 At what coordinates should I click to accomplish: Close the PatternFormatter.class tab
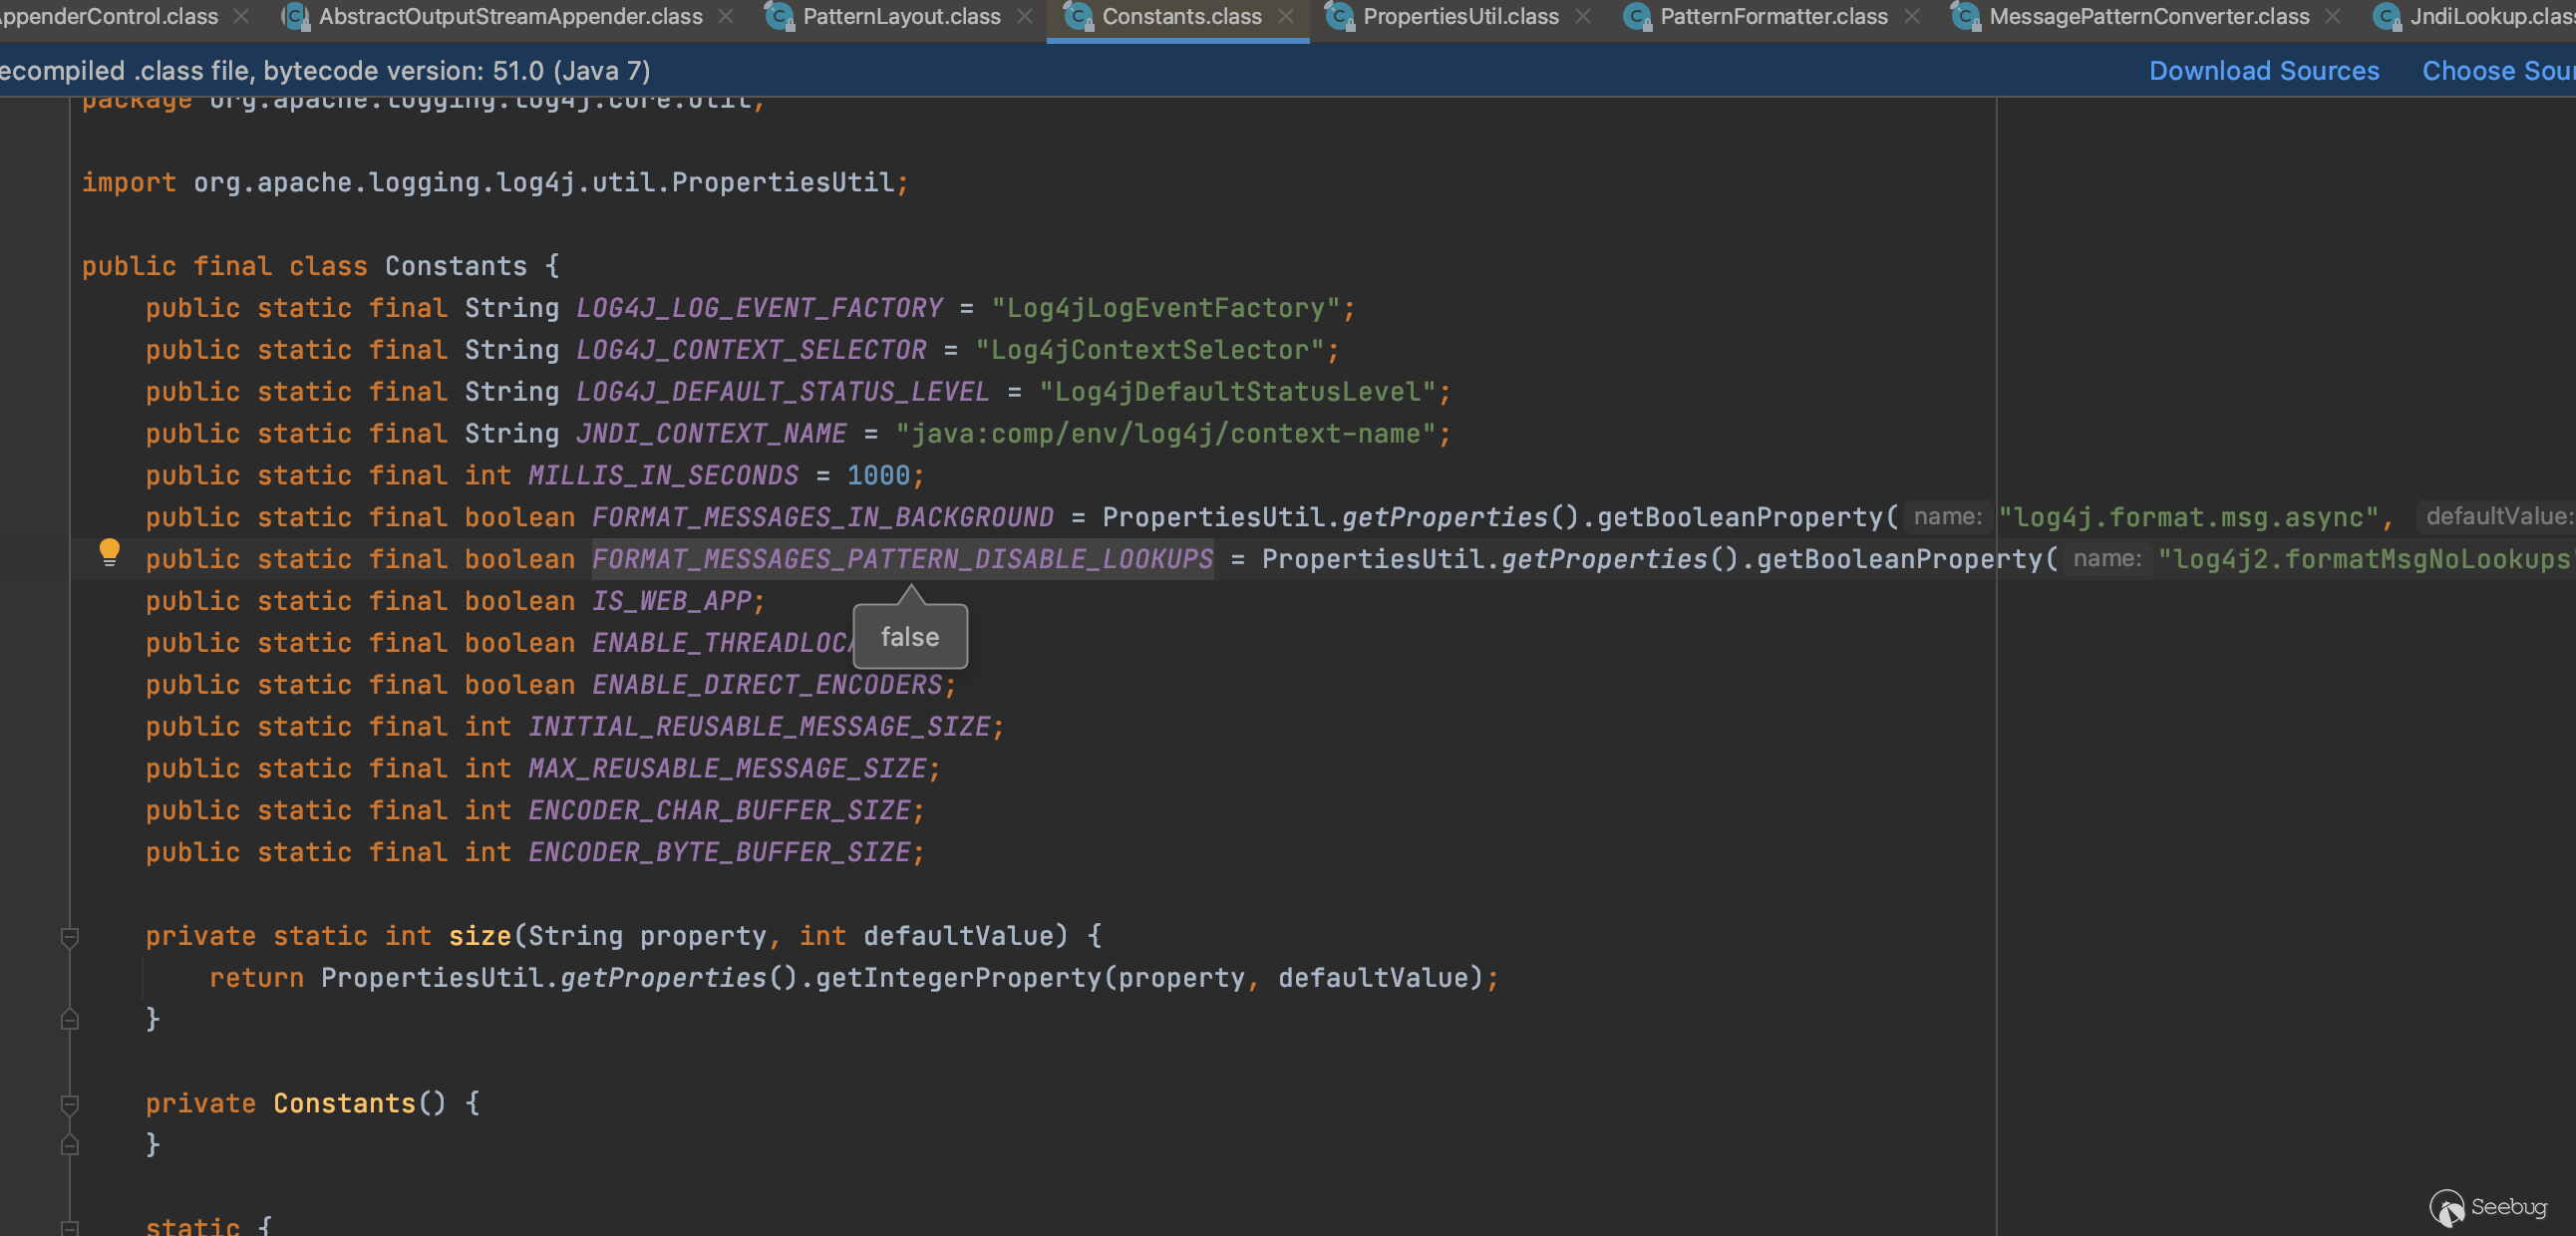coord(1912,17)
